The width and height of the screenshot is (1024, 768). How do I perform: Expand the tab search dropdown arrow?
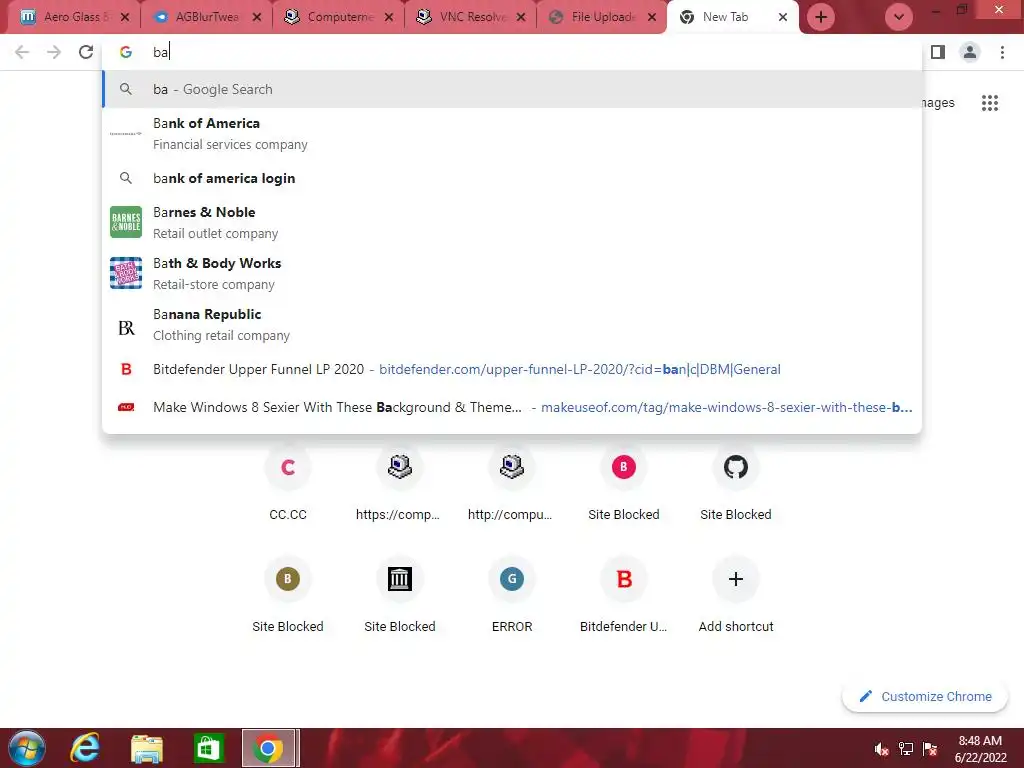click(899, 17)
